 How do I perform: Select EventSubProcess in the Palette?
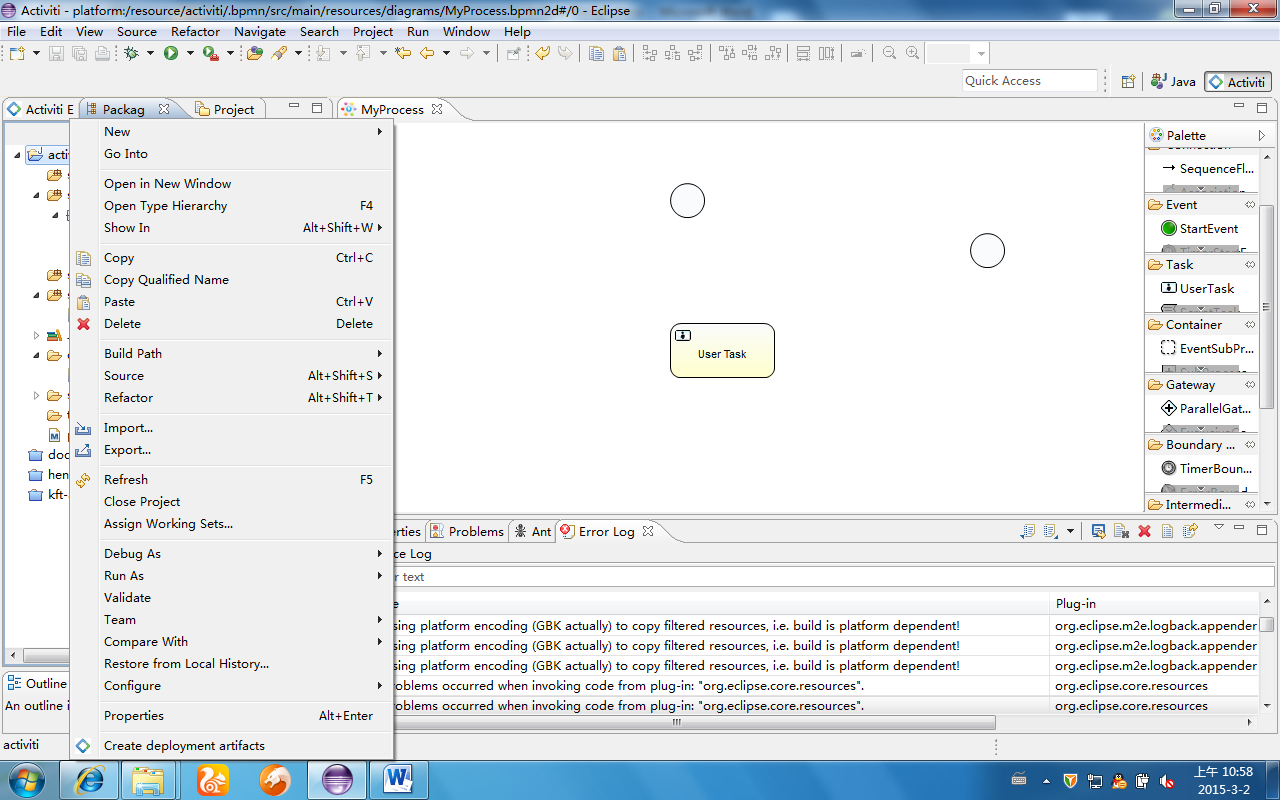click(x=1208, y=349)
